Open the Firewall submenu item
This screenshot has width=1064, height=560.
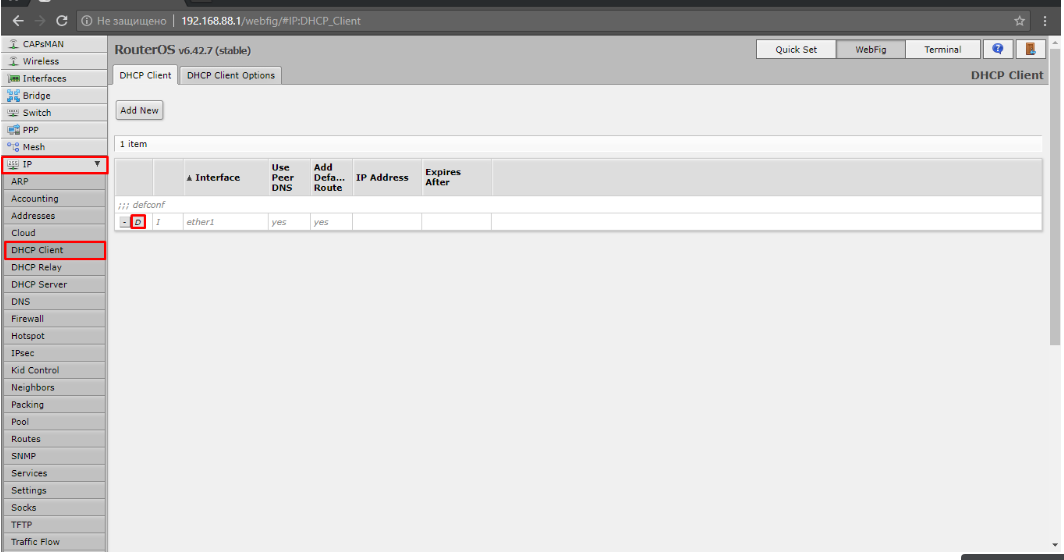[x=54, y=318]
